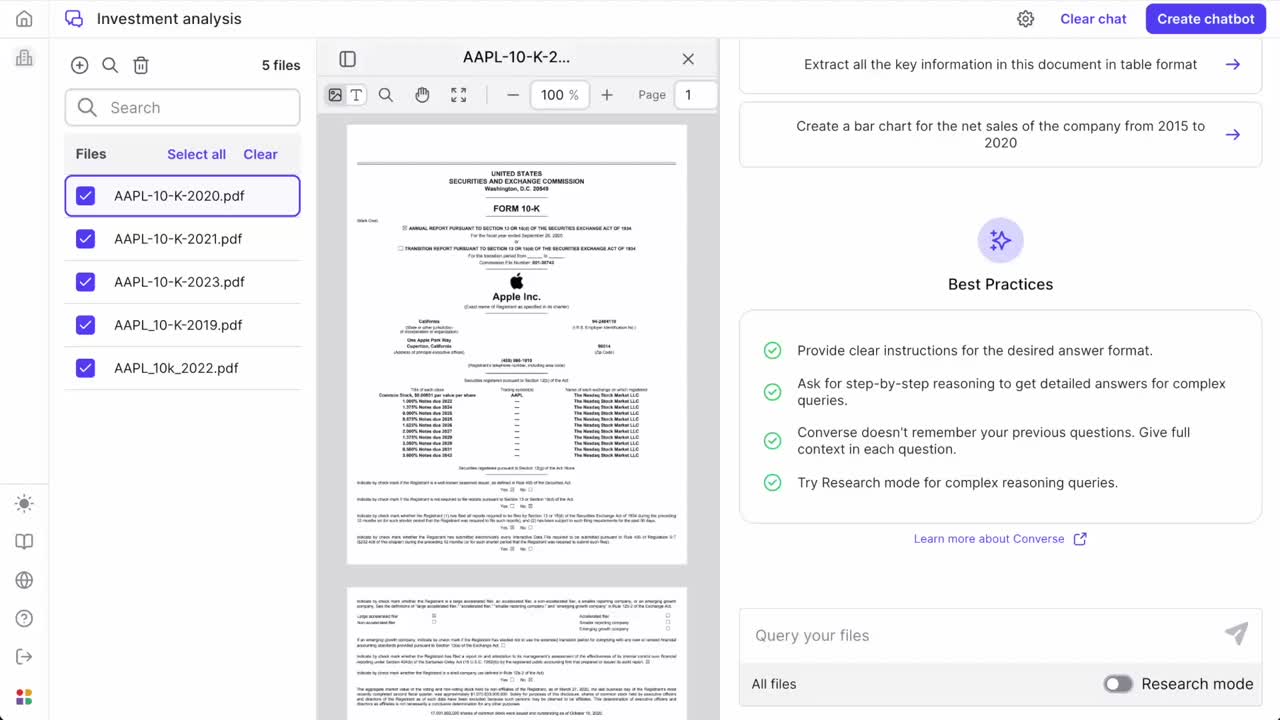Select the image view mode icon
This screenshot has width=1280, height=720.
(x=335, y=95)
